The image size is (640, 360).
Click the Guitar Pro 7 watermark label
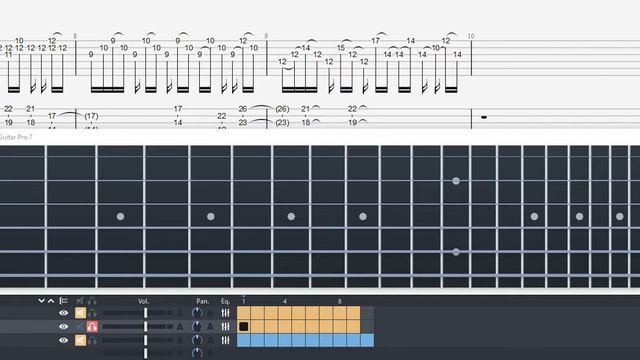(x=16, y=137)
